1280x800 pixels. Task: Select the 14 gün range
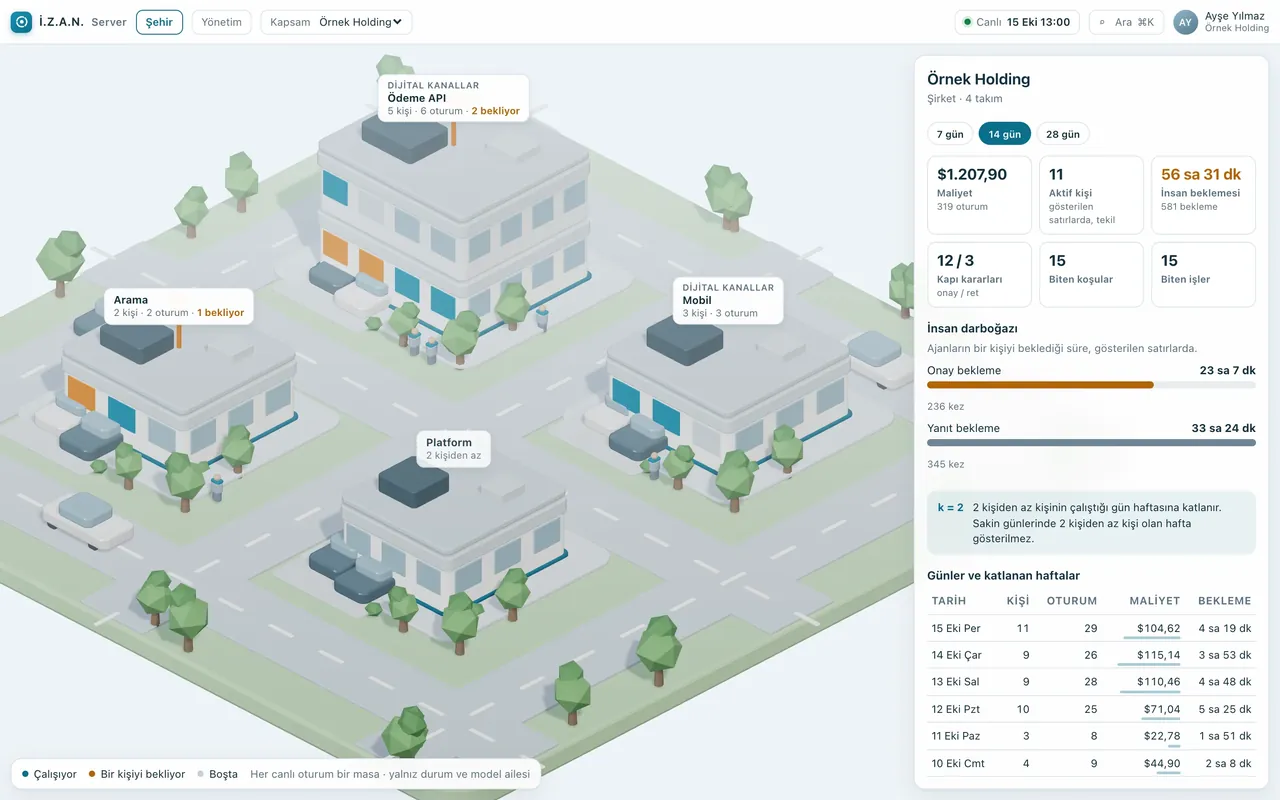coord(1004,134)
